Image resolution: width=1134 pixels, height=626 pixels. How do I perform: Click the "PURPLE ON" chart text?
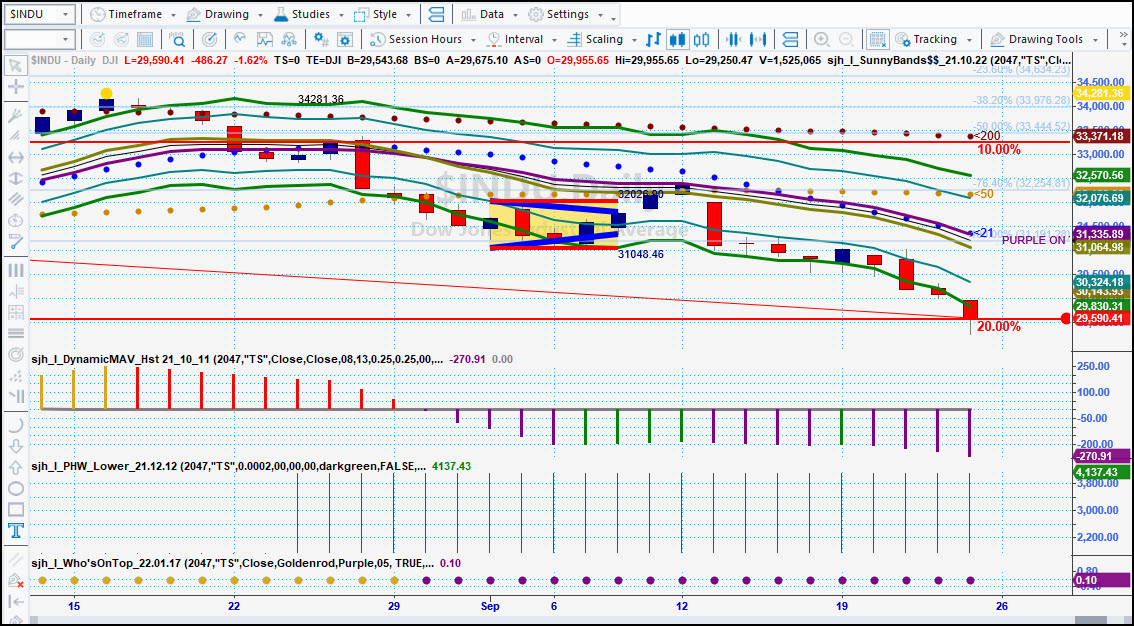[1033, 240]
